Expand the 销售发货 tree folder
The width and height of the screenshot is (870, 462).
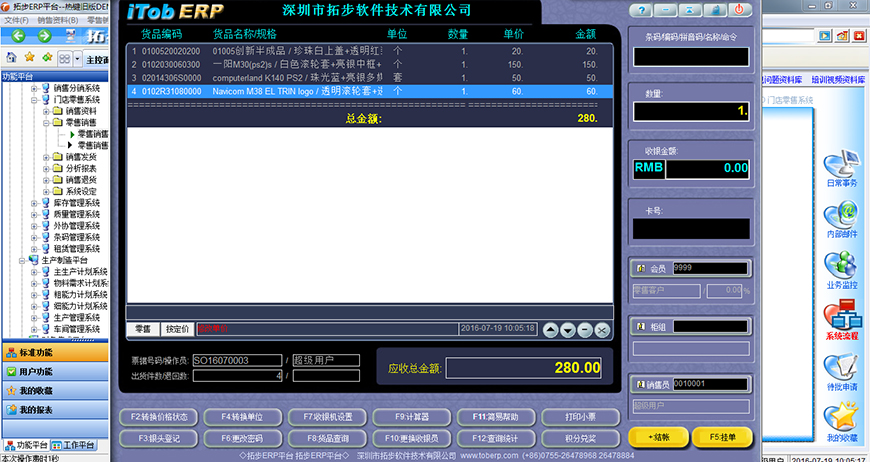point(46,157)
